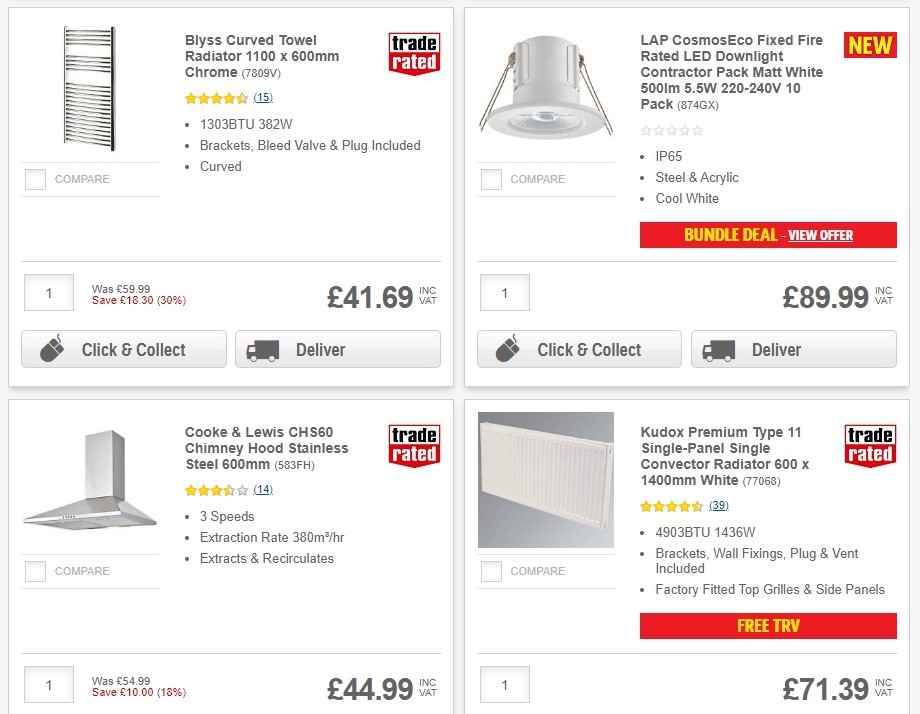Screen dimensions: 920x714
Task: Tick the COMPARE checkbox for Blyss Curved Towel Radiator
Action: click(x=35, y=179)
